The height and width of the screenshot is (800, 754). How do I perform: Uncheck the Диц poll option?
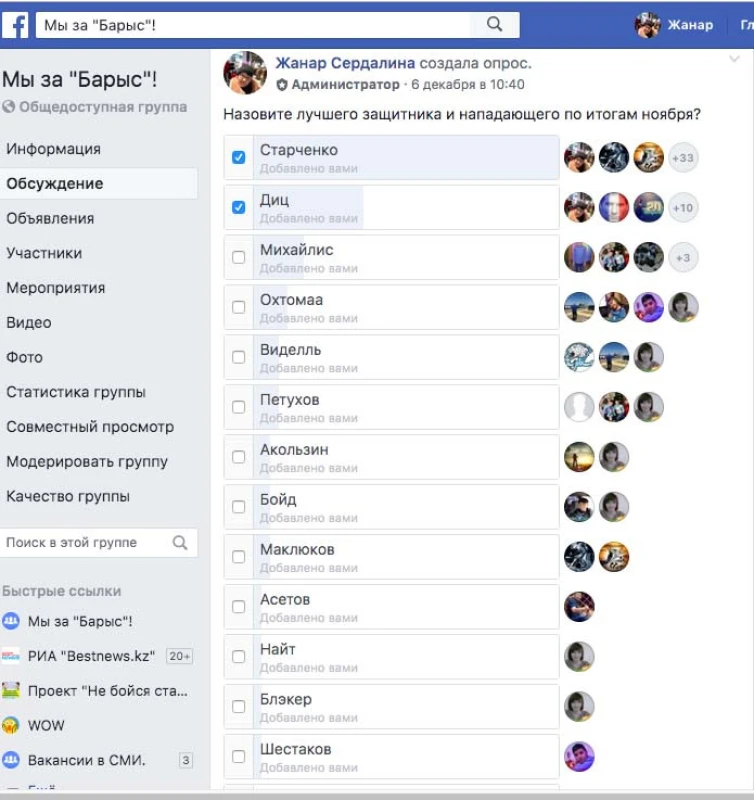tap(238, 207)
